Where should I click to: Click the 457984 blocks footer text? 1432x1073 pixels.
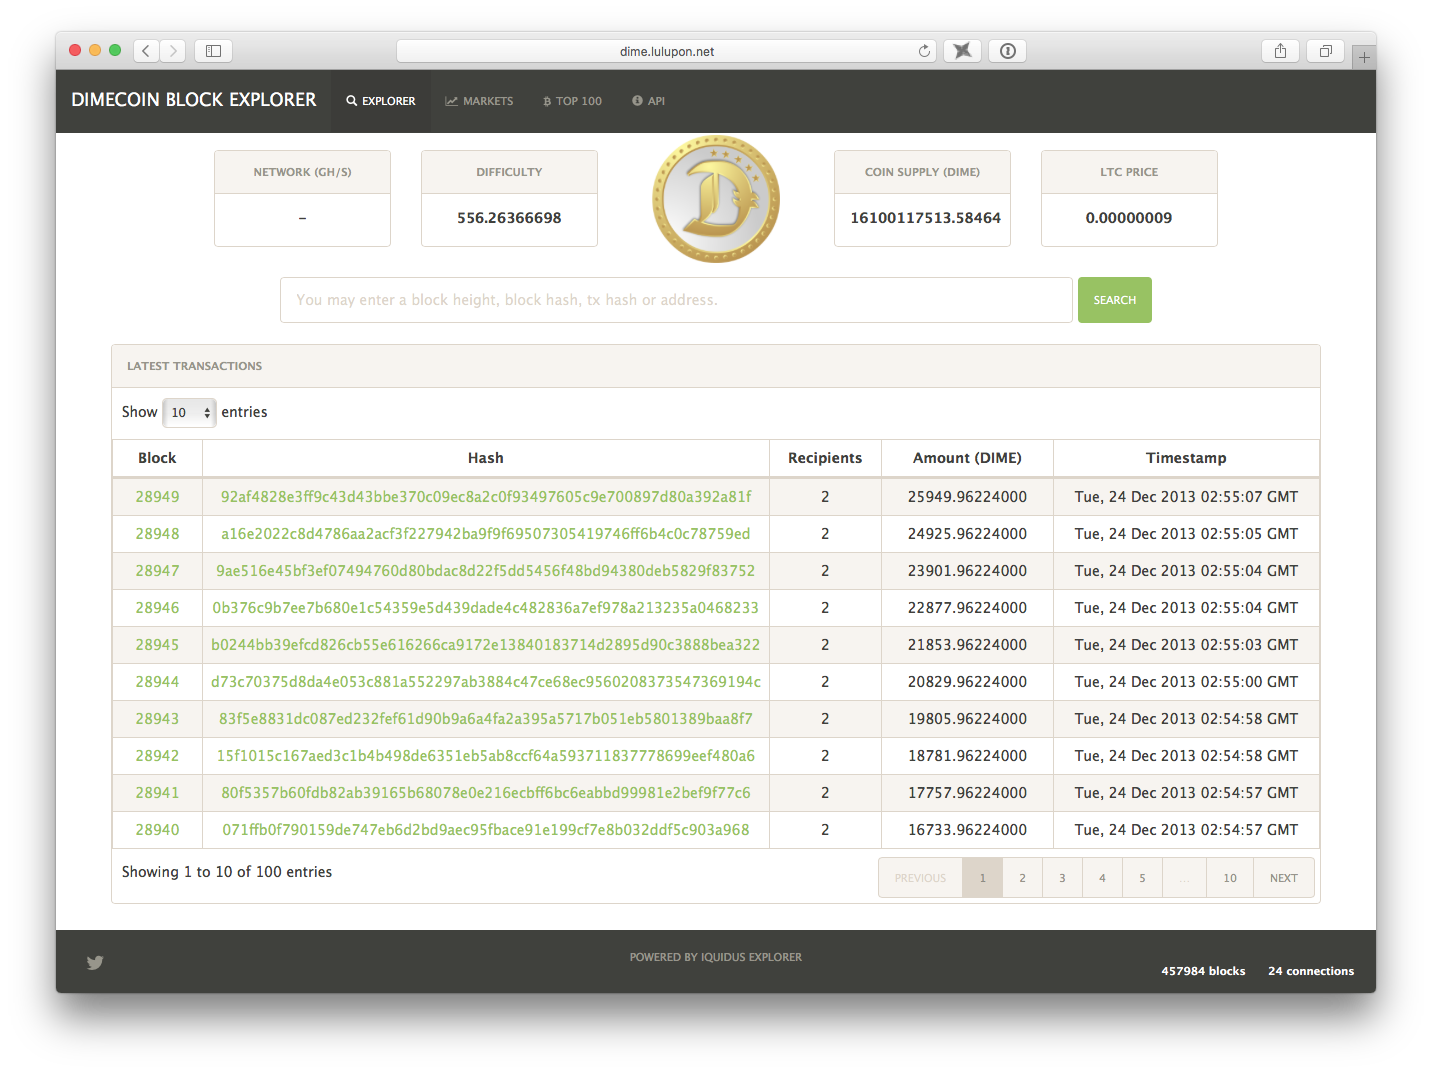coord(1203,971)
